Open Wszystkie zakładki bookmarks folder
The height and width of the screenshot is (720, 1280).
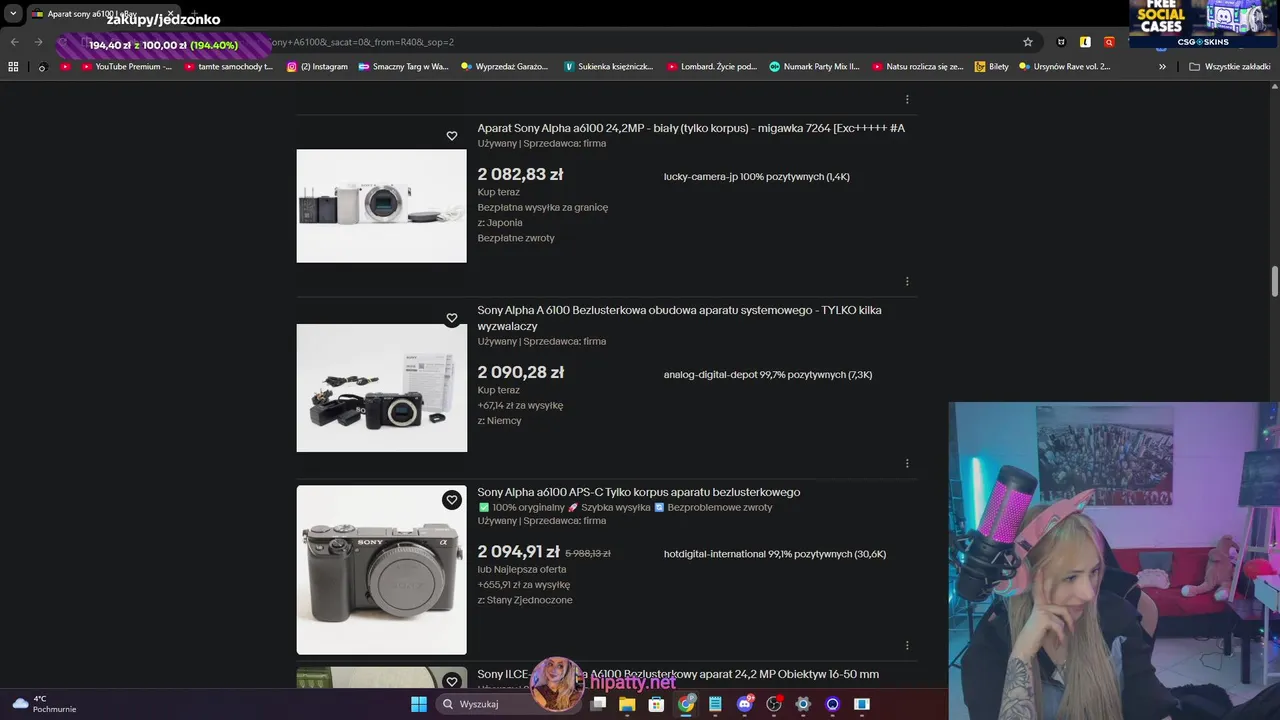1229,67
